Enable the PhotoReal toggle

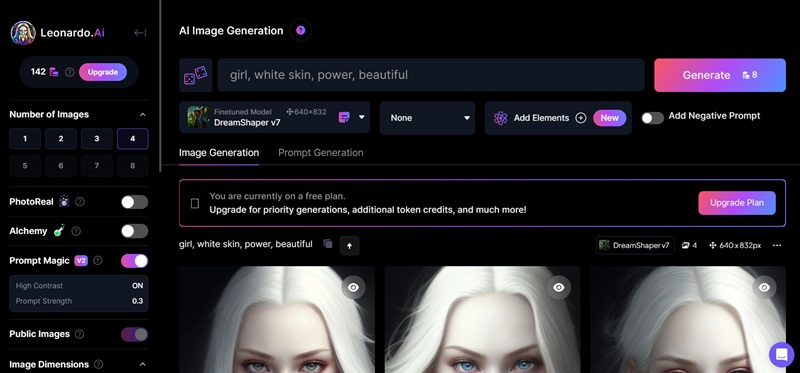click(135, 202)
